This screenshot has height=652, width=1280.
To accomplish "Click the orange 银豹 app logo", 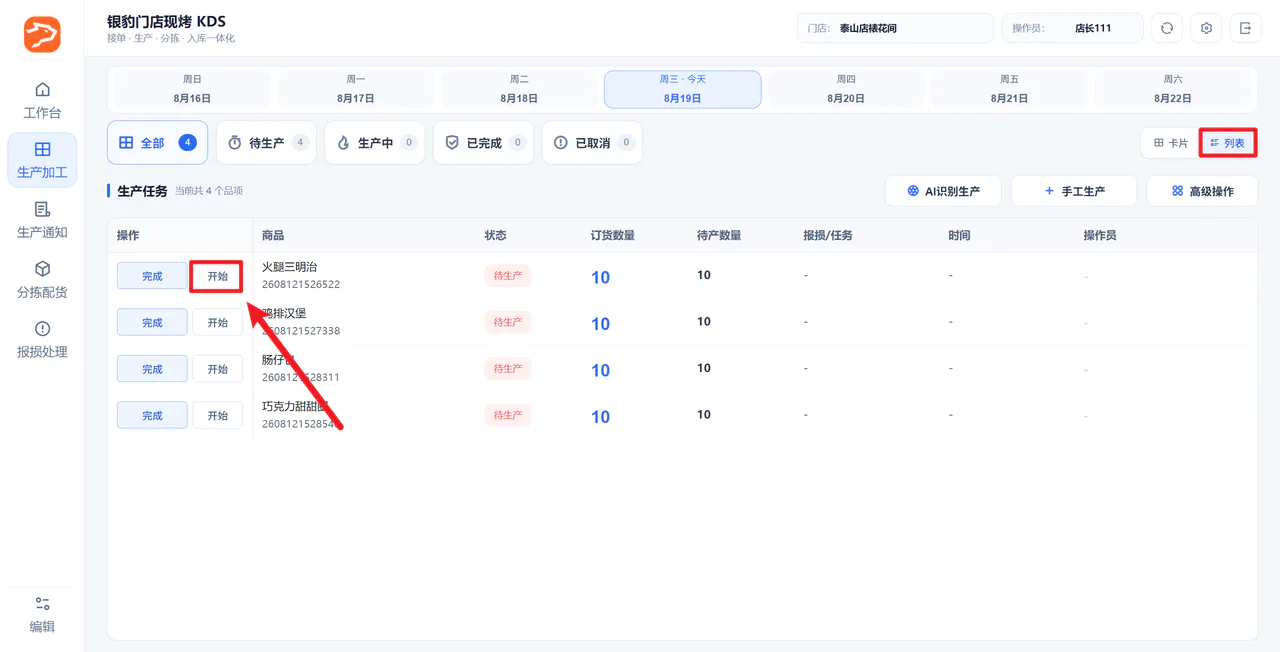I will pos(42,34).
